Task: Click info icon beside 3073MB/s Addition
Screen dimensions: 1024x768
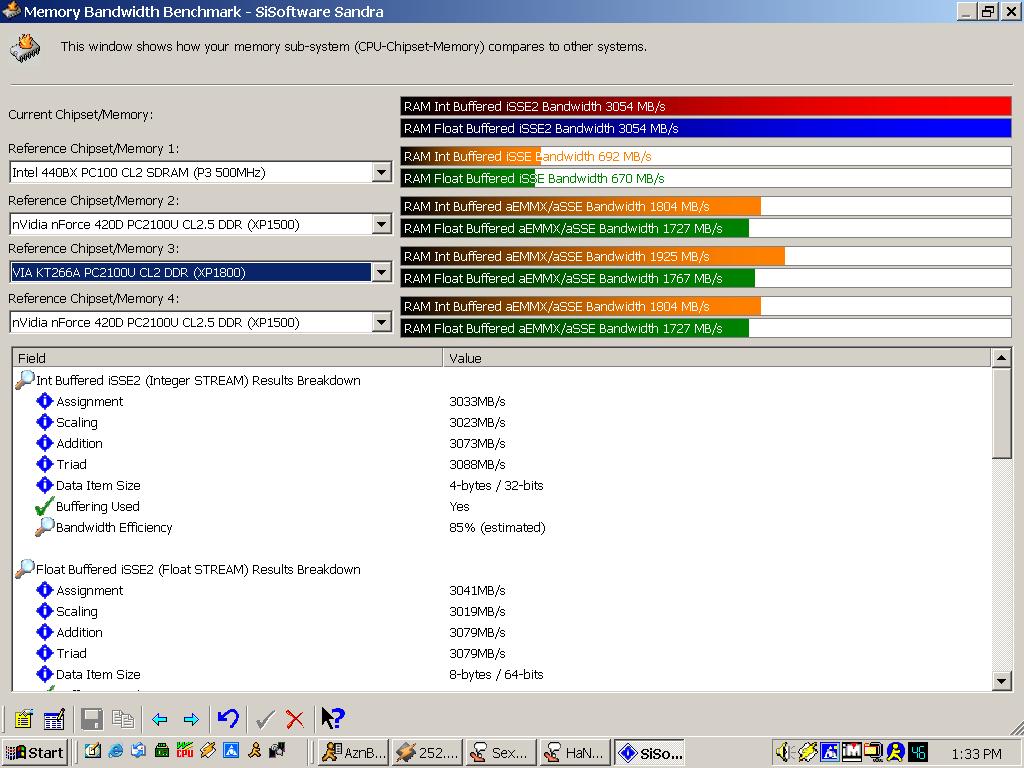Action: (x=44, y=443)
